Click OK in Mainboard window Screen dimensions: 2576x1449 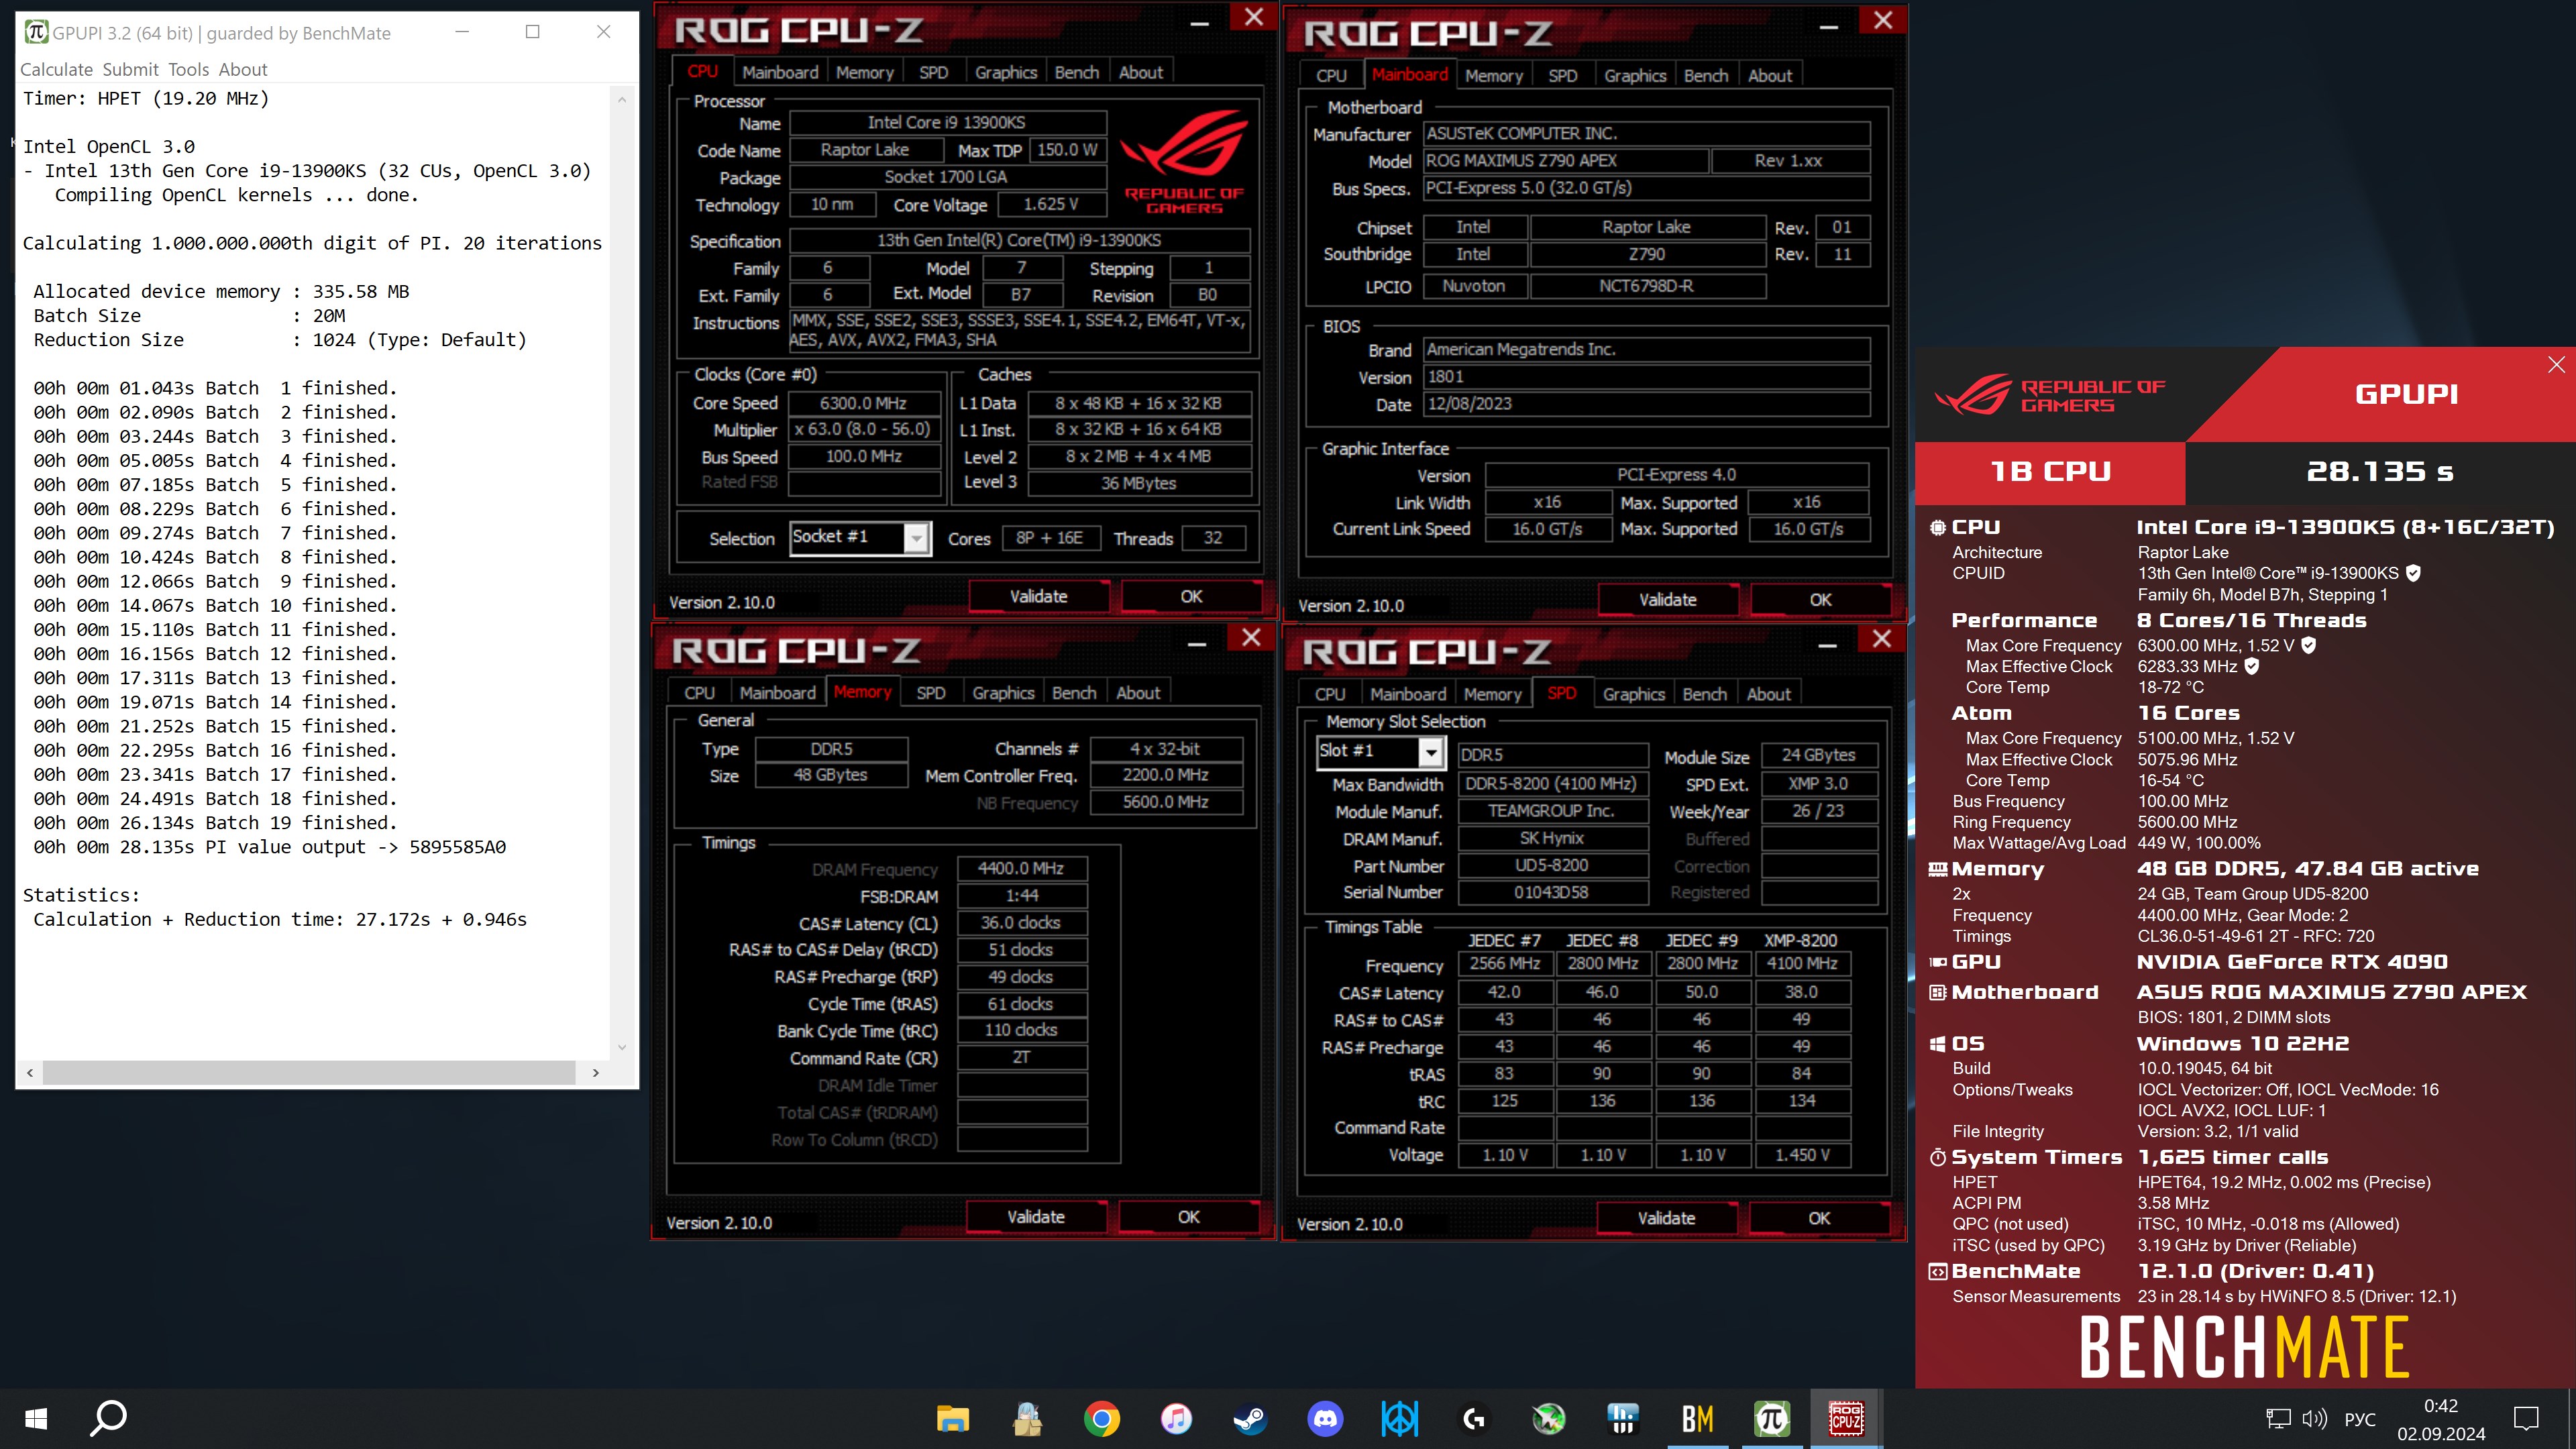tap(1820, 599)
